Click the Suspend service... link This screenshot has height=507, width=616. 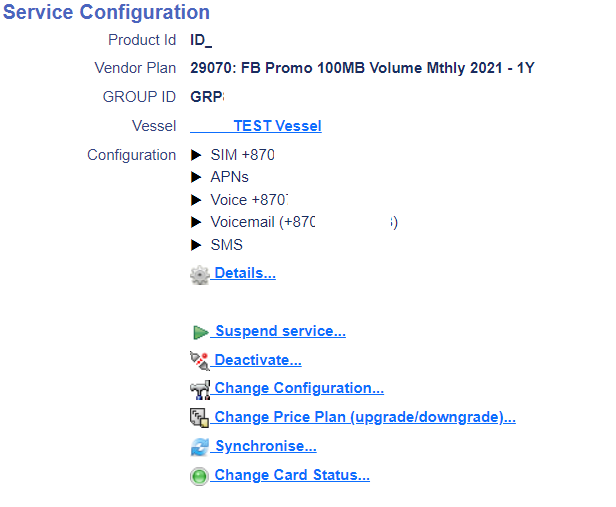pyautogui.click(x=280, y=331)
